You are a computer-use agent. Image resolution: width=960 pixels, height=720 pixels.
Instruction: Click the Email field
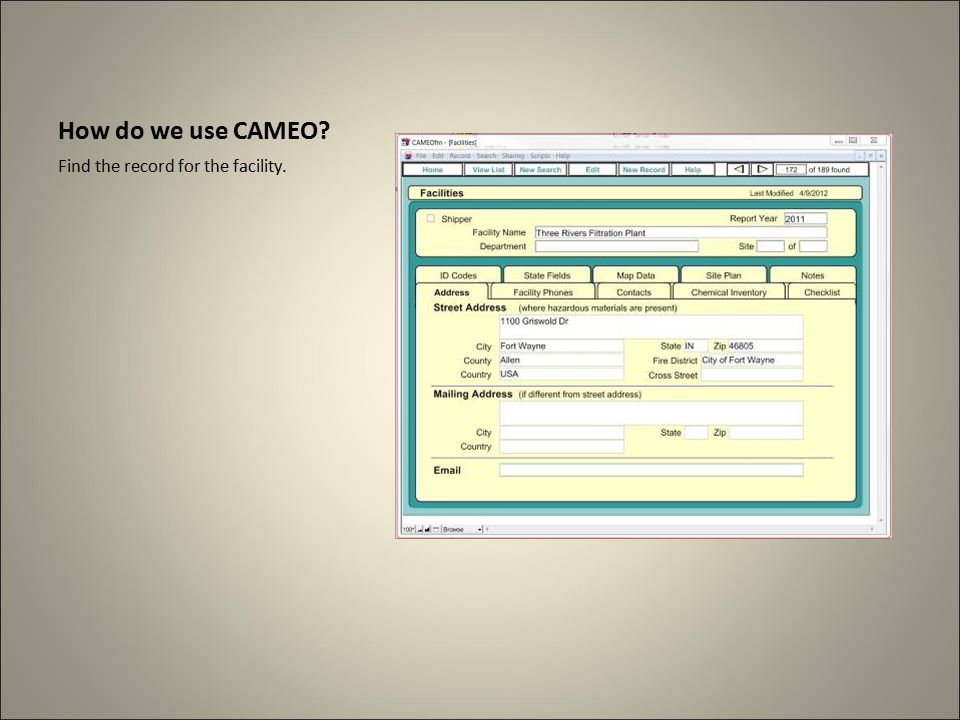click(651, 470)
